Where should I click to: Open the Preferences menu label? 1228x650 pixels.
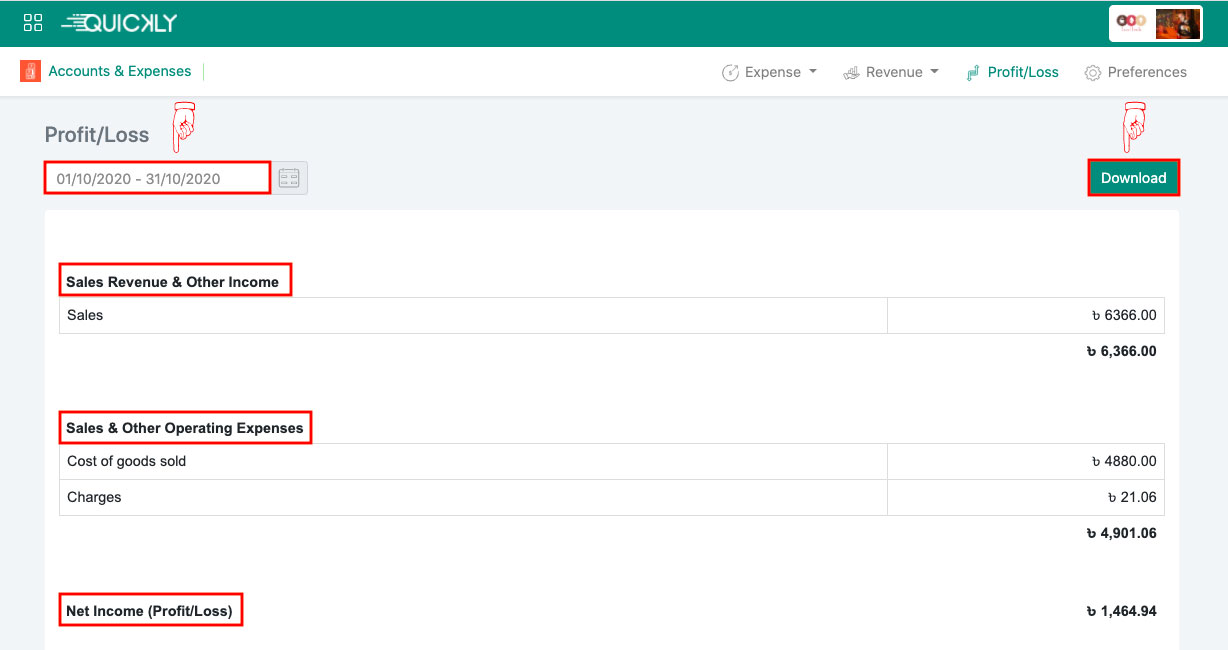pos(1147,72)
